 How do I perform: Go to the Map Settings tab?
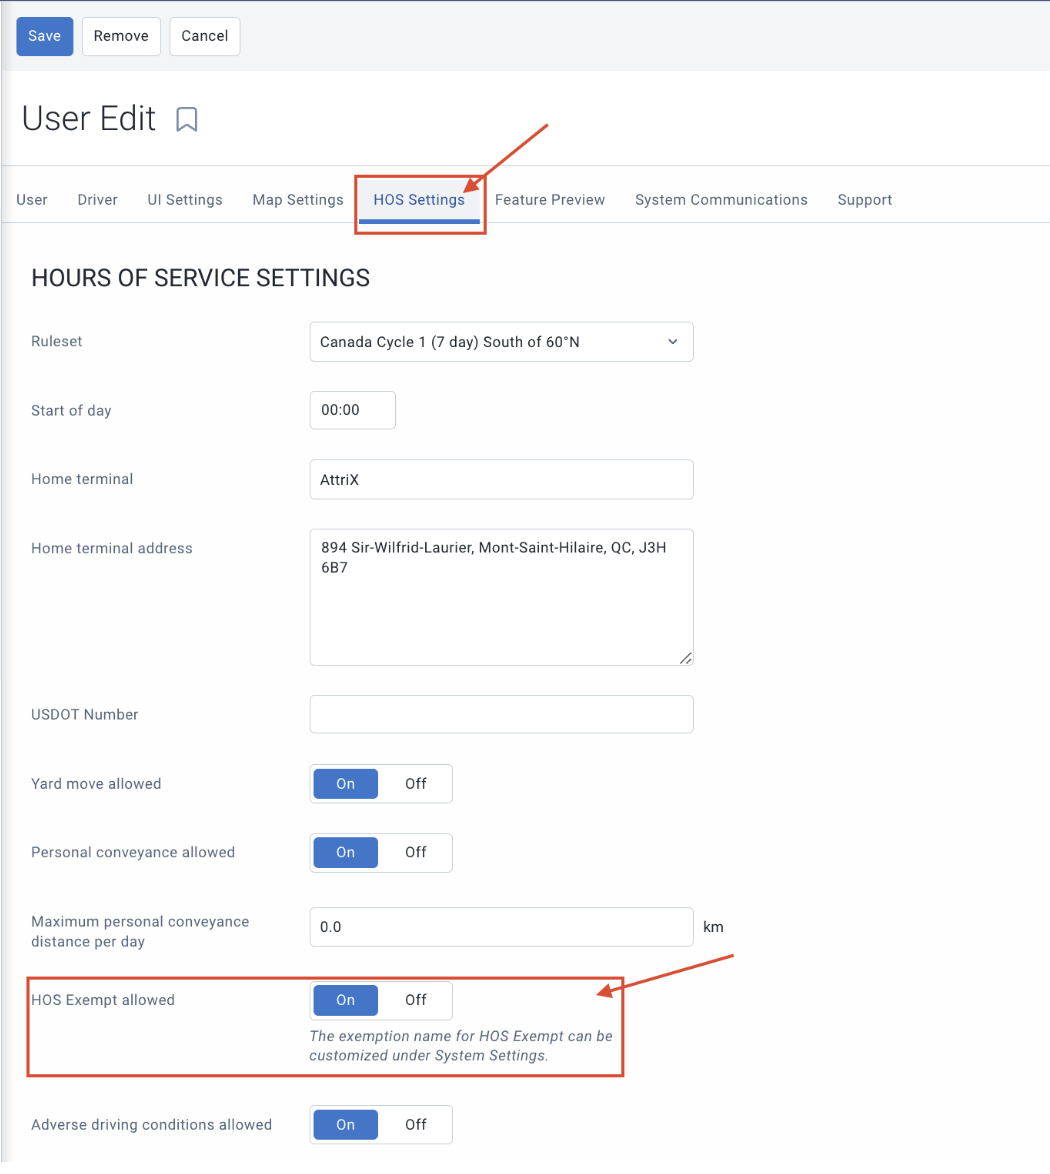pyautogui.click(x=298, y=200)
